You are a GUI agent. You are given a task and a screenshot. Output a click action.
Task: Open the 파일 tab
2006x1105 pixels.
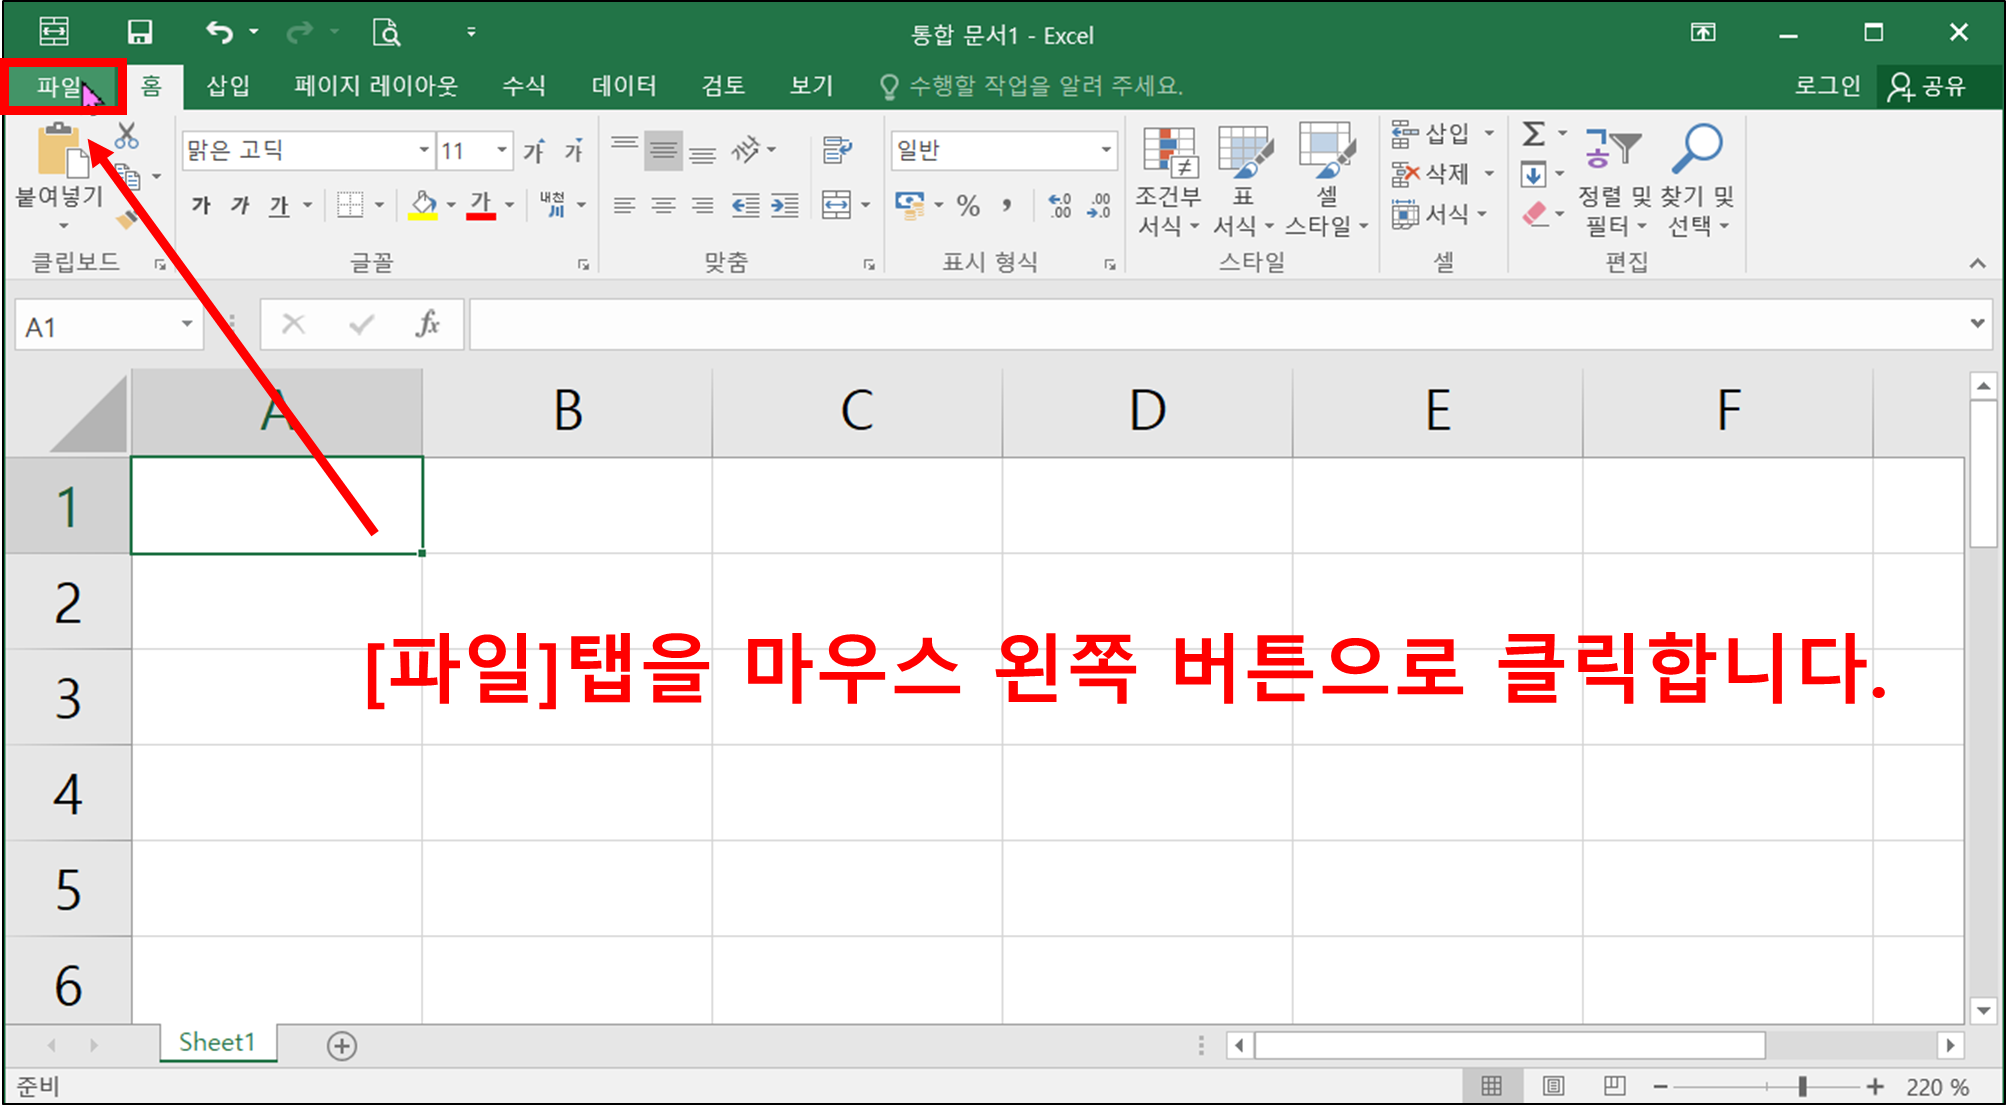tap(58, 86)
